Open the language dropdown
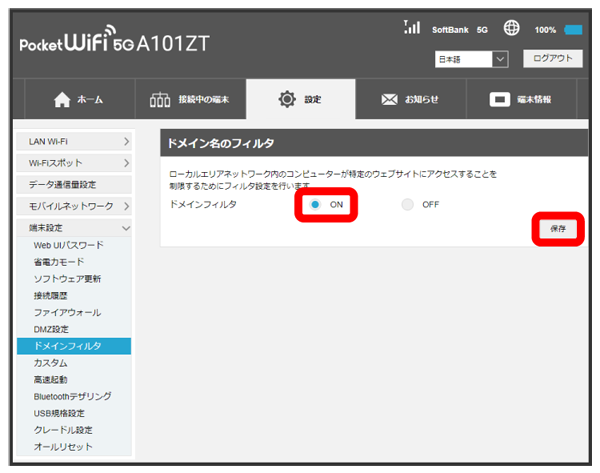Screen dimensions: 600x473 coord(472,60)
